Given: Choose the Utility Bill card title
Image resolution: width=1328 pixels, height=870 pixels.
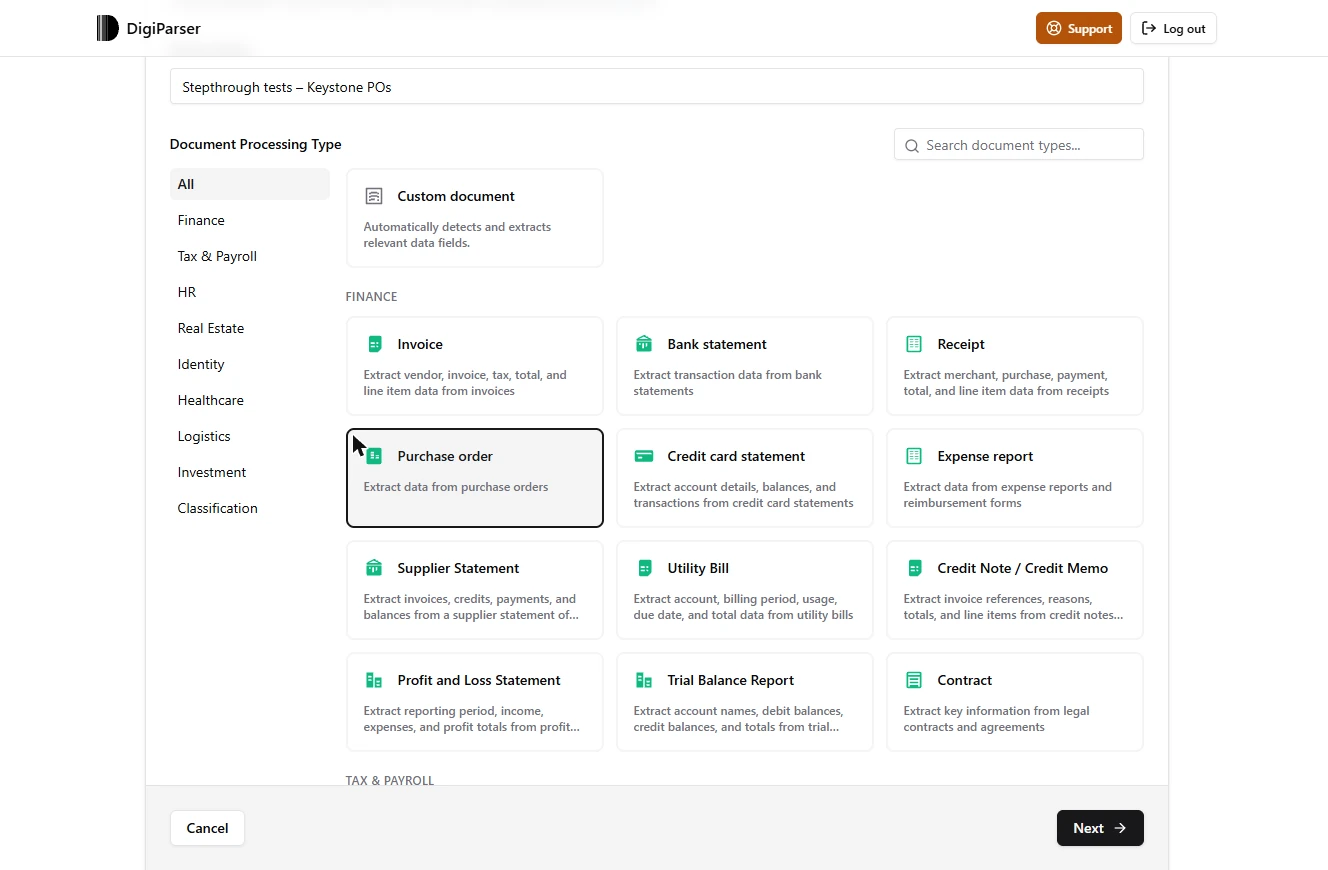Looking at the screenshot, I should pos(698,568).
